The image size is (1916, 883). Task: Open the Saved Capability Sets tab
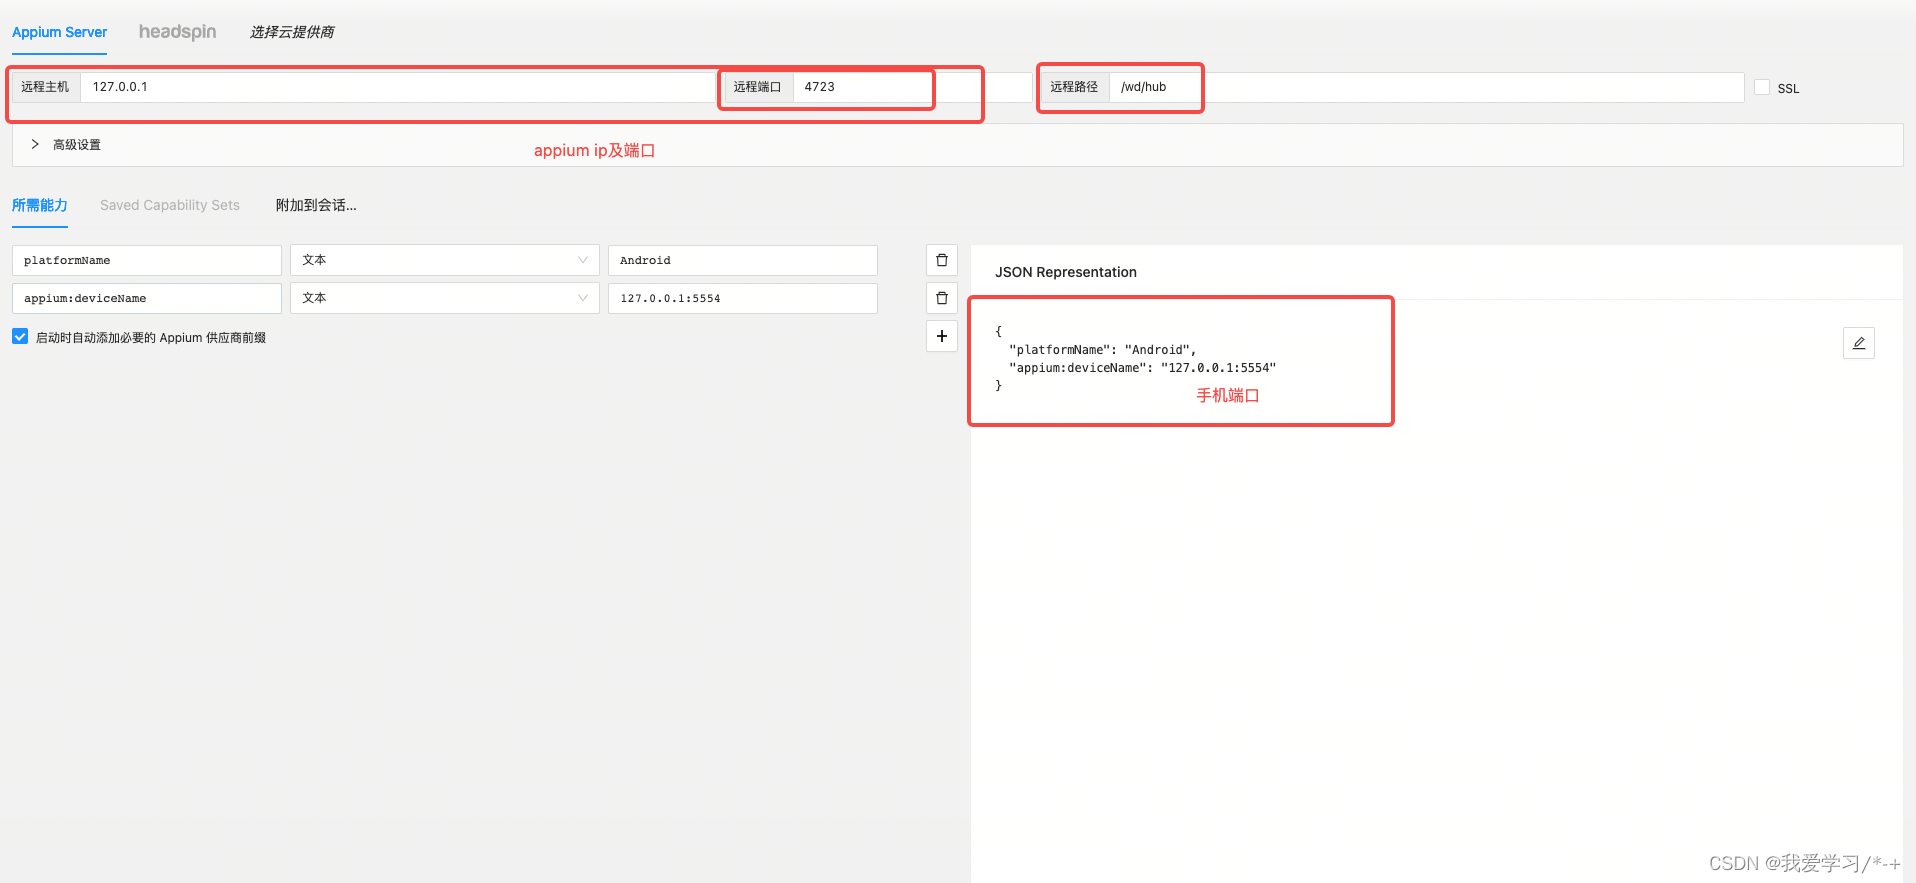pyautogui.click(x=170, y=205)
